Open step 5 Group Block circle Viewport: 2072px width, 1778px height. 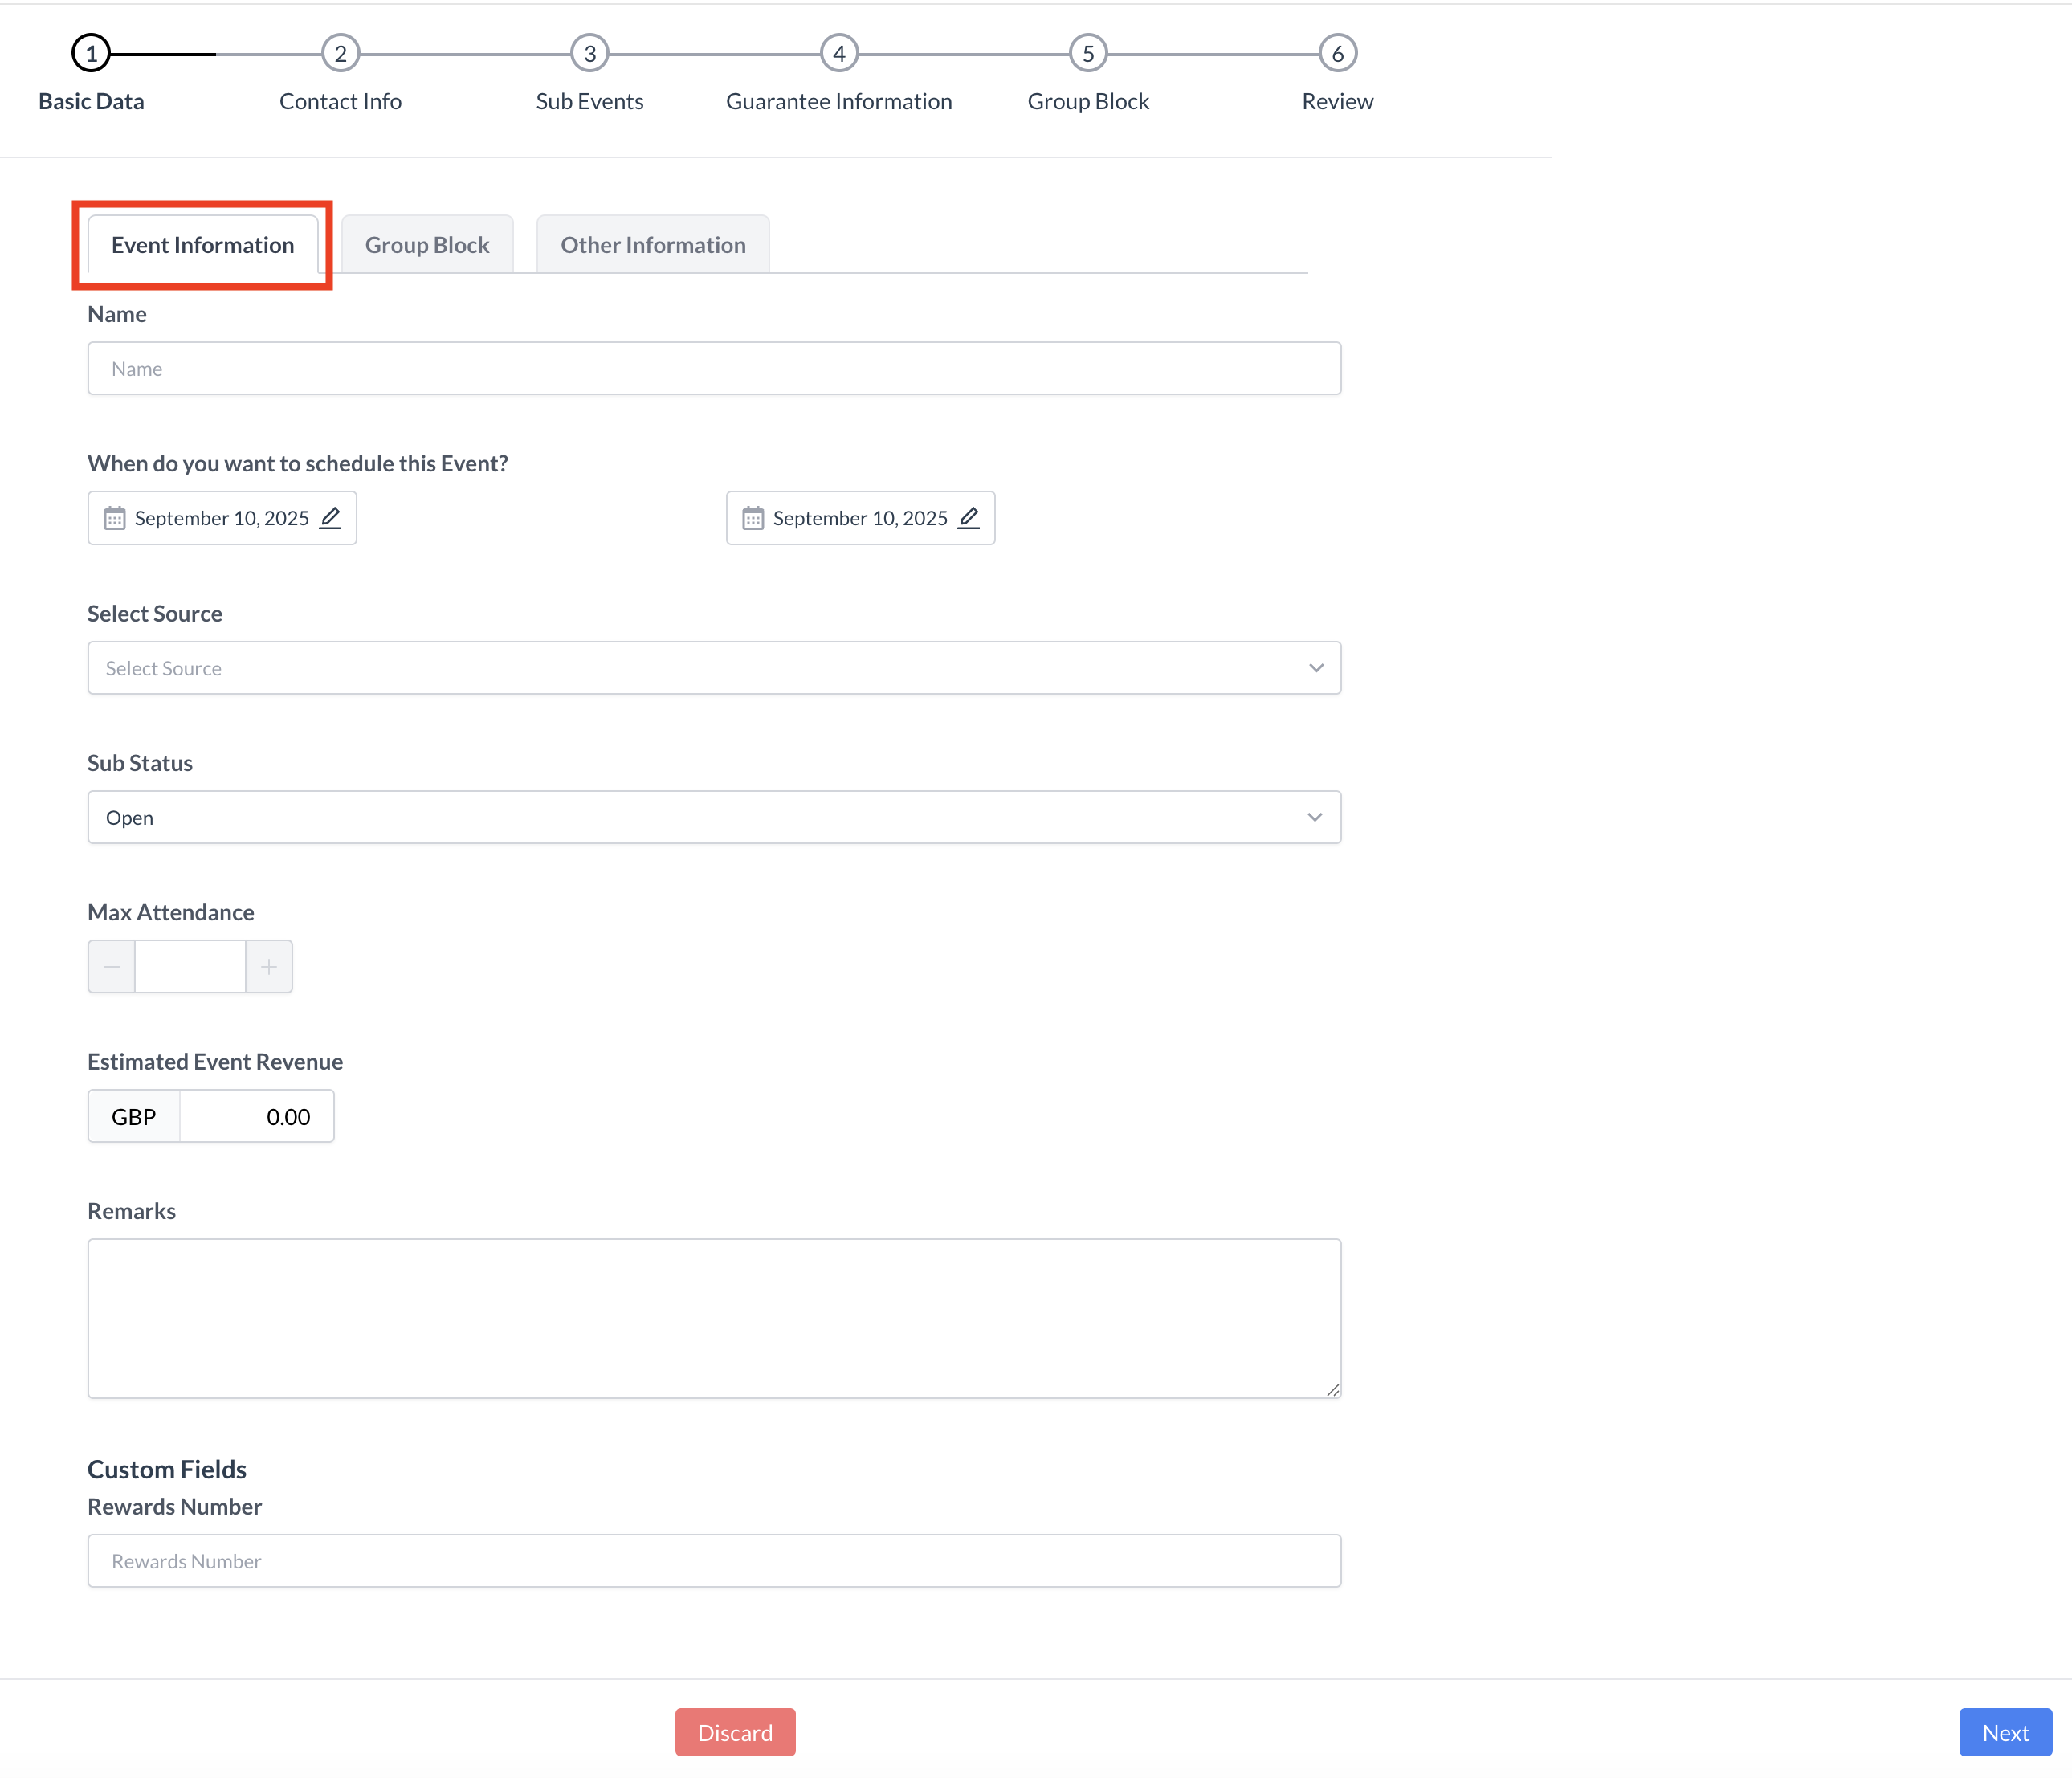pos(1088,54)
